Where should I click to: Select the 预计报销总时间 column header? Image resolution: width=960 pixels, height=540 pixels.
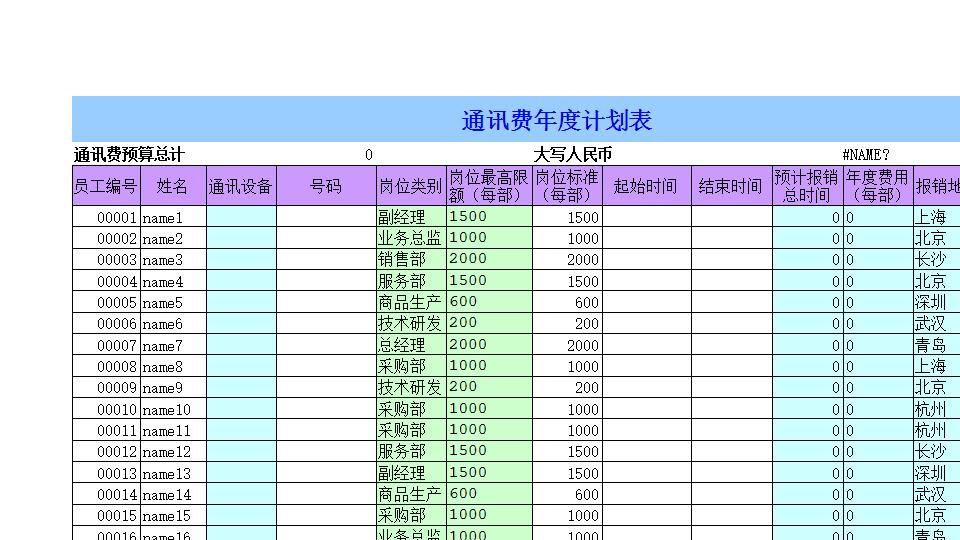point(808,186)
